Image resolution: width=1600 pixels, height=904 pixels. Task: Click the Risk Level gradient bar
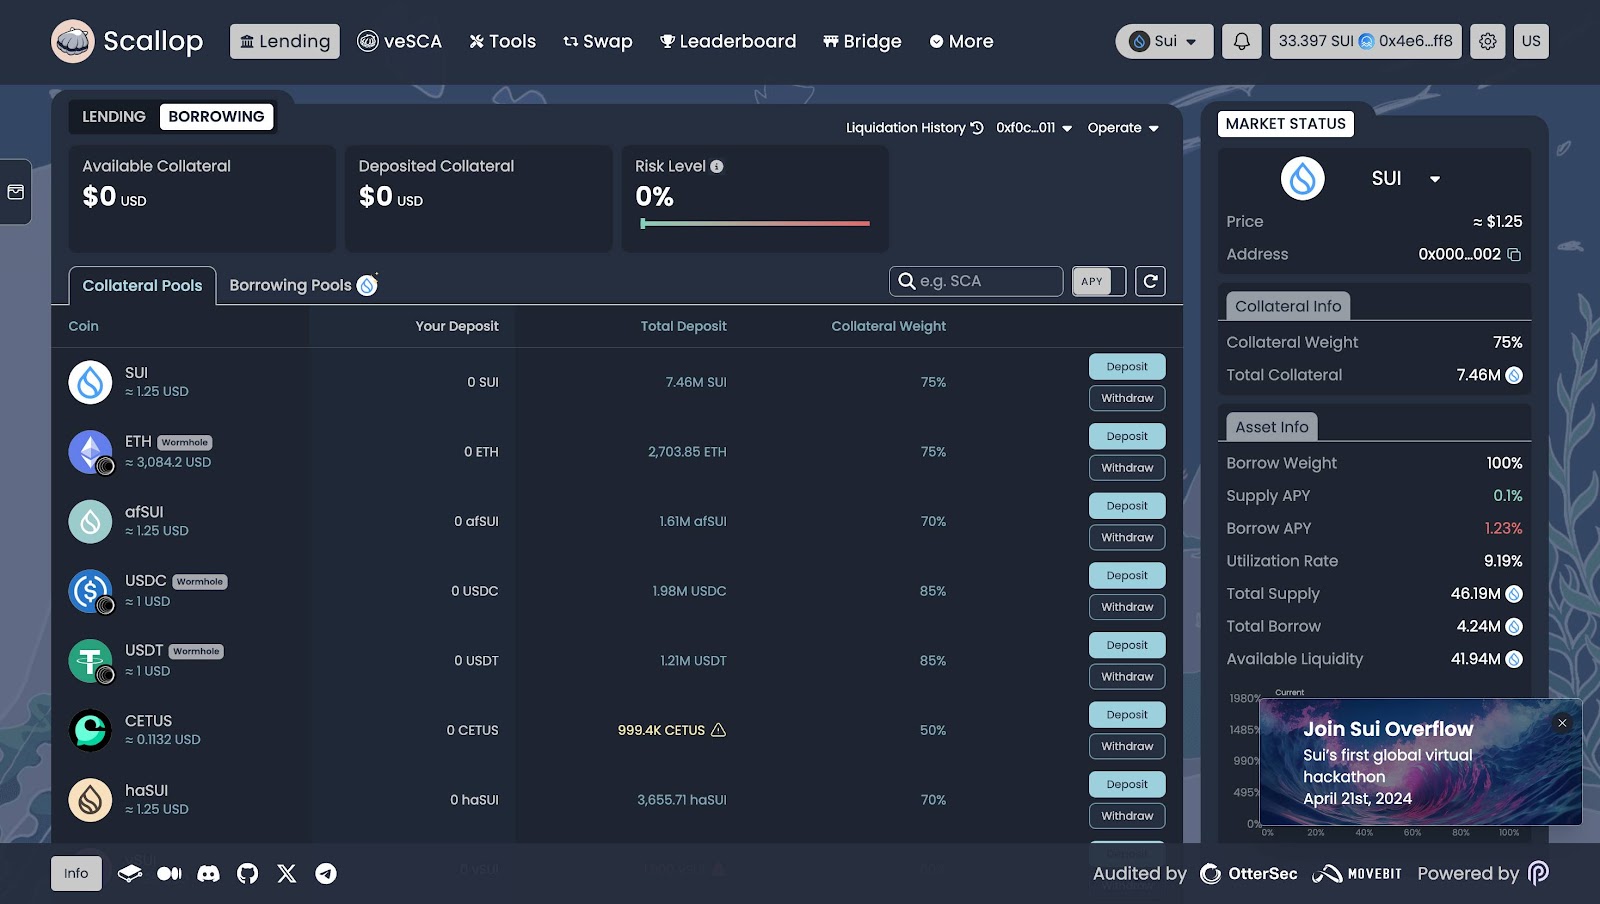pyautogui.click(x=755, y=224)
